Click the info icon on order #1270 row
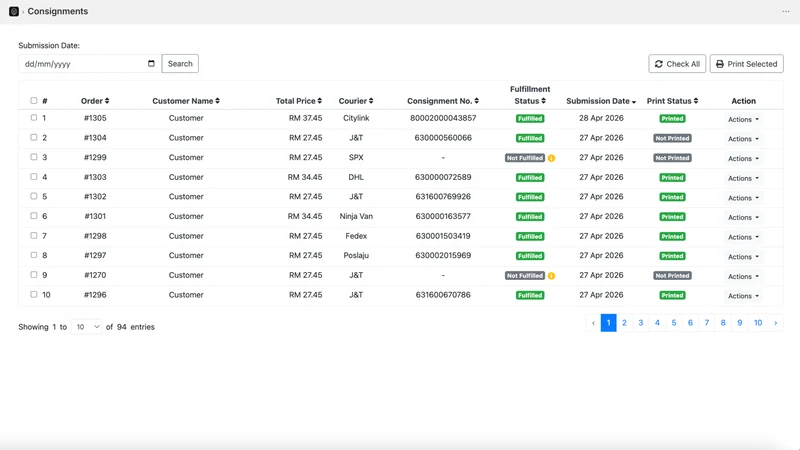 [552, 276]
